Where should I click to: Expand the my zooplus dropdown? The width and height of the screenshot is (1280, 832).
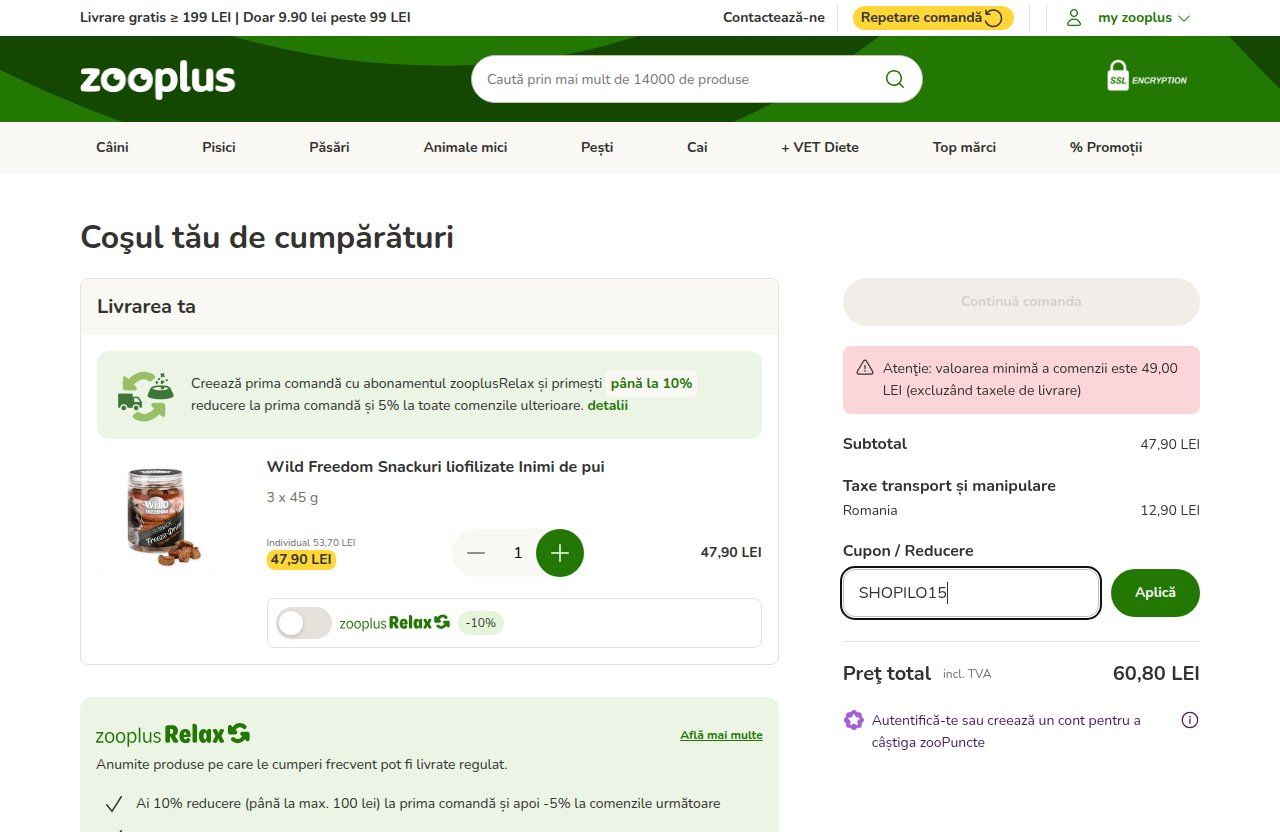1144,17
